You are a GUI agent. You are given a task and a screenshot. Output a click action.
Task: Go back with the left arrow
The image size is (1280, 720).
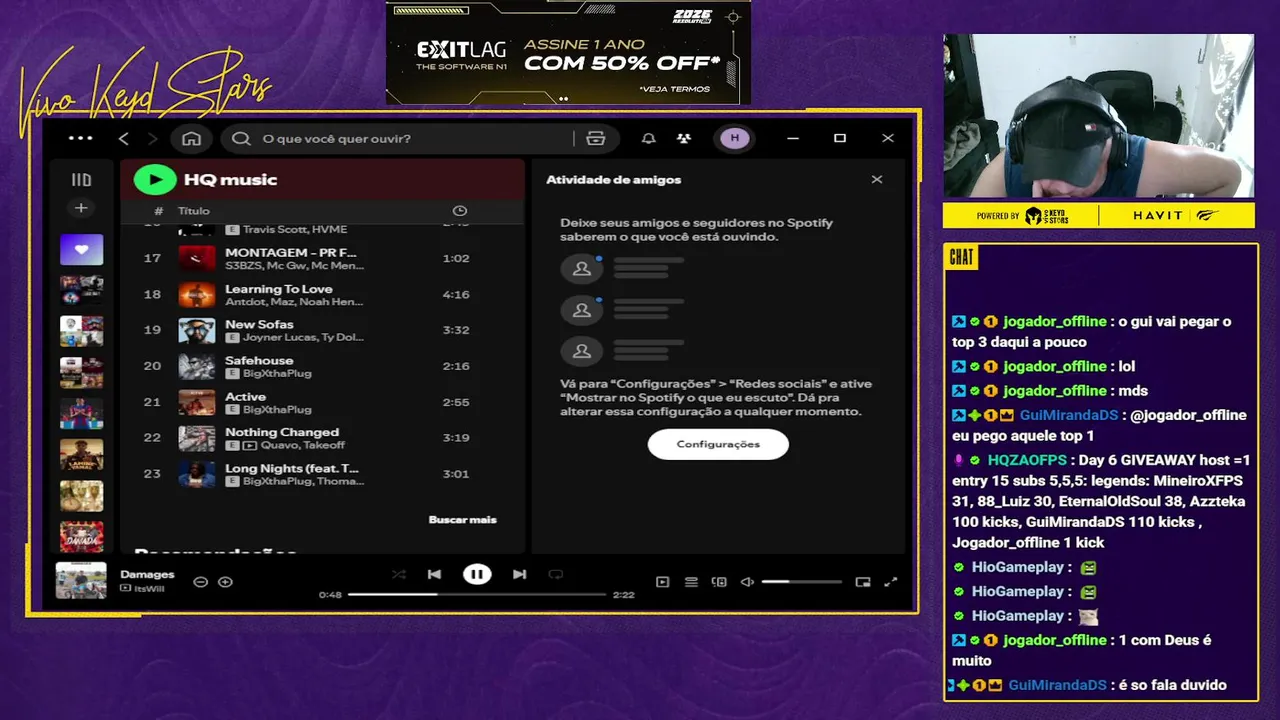(124, 138)
